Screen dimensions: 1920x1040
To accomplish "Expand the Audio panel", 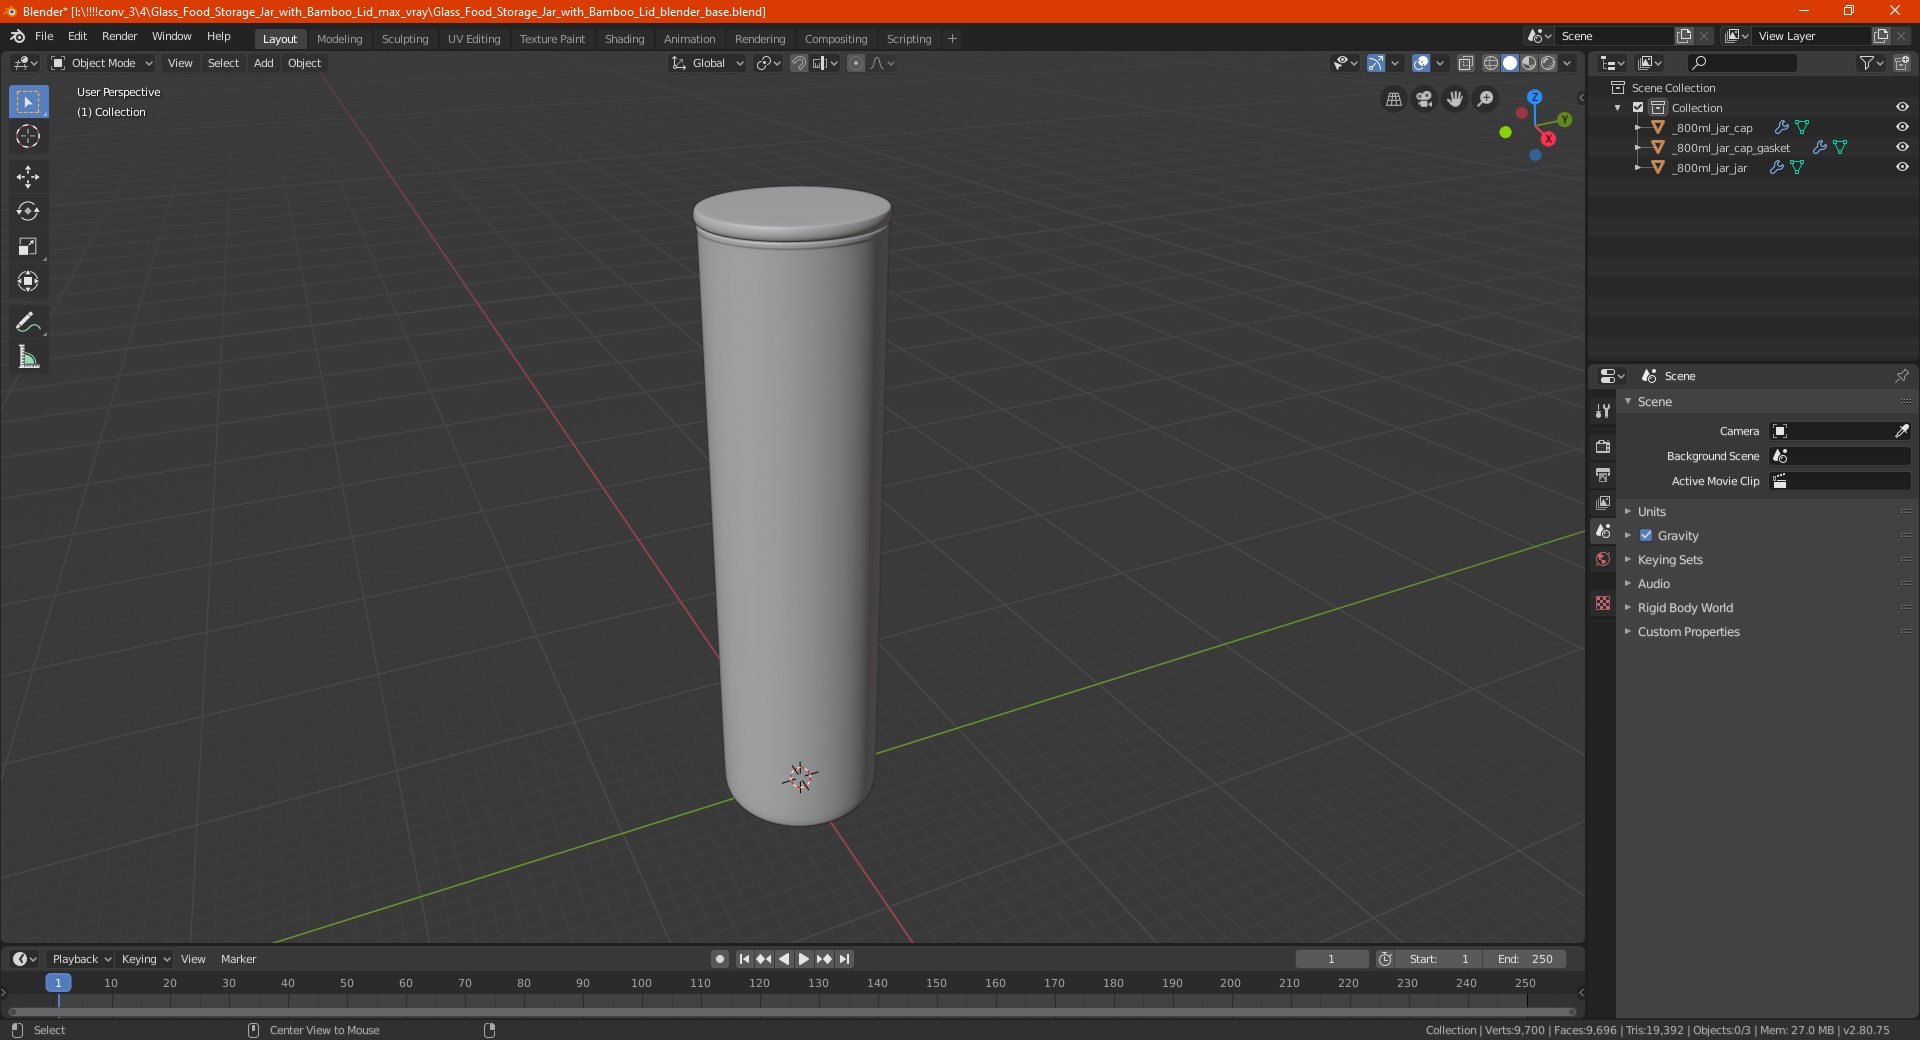I will point(1653,584).
